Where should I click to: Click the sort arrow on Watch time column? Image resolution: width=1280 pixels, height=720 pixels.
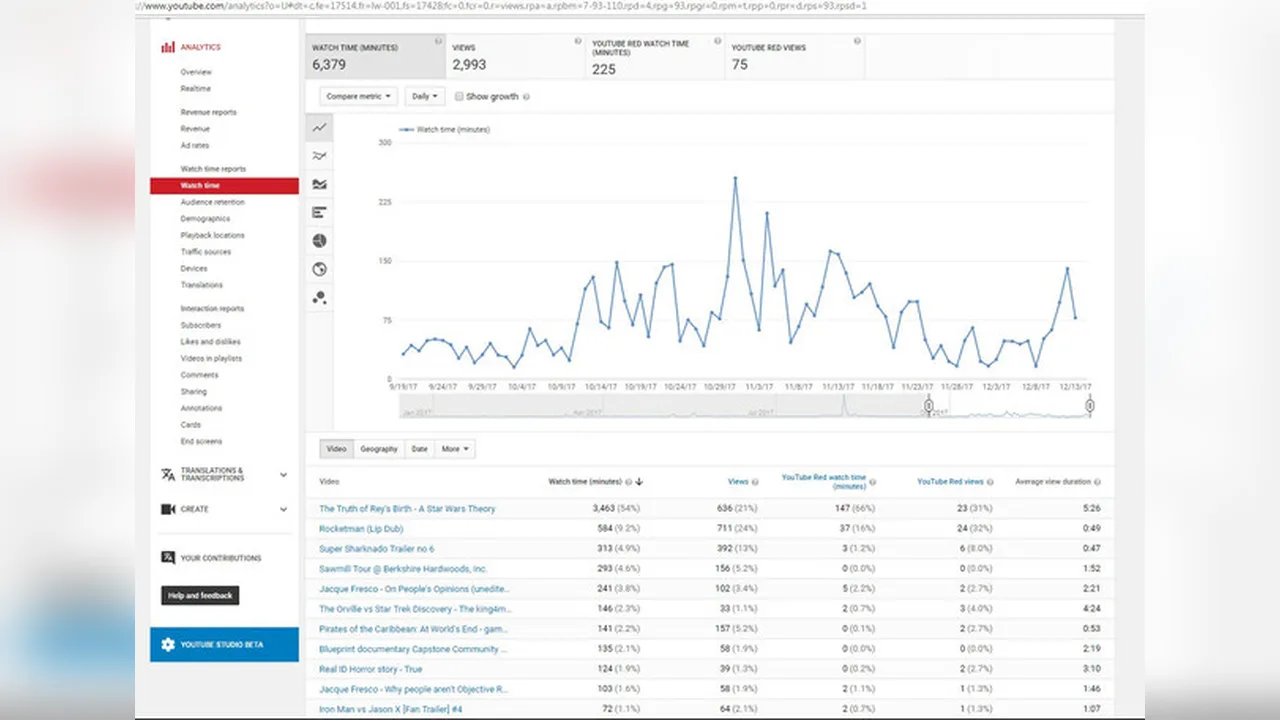639,482
